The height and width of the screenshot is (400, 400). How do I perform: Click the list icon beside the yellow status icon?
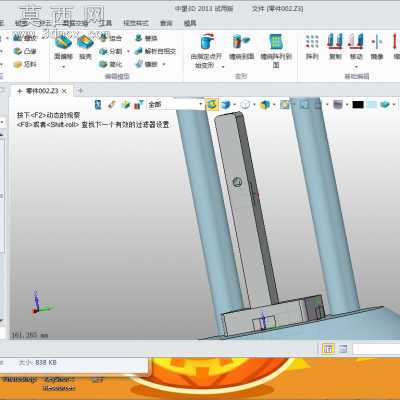343,349
